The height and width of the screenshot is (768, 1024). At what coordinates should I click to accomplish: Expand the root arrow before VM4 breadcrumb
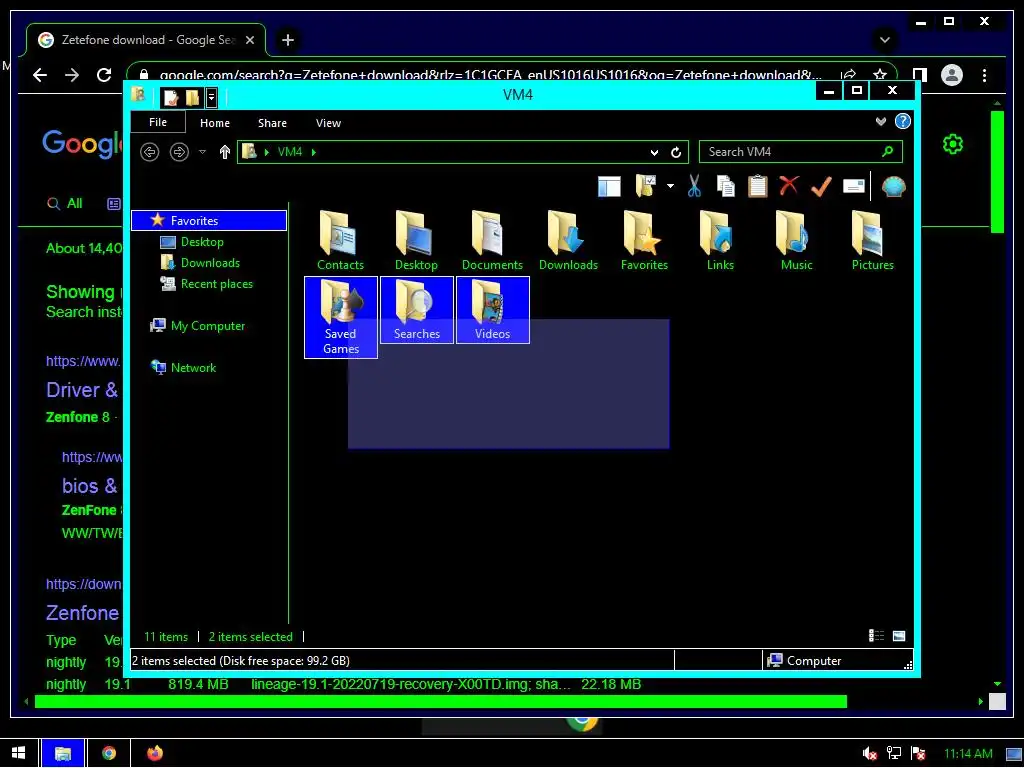[266, 152]
